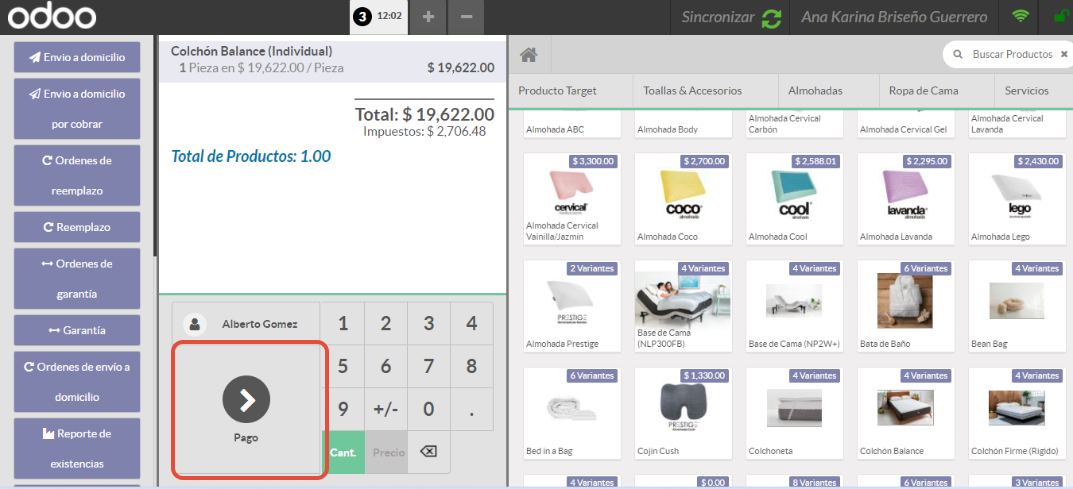Tap the +/- sign key
The width and height of the screenshot is (1073, 489).
[386, 409]
